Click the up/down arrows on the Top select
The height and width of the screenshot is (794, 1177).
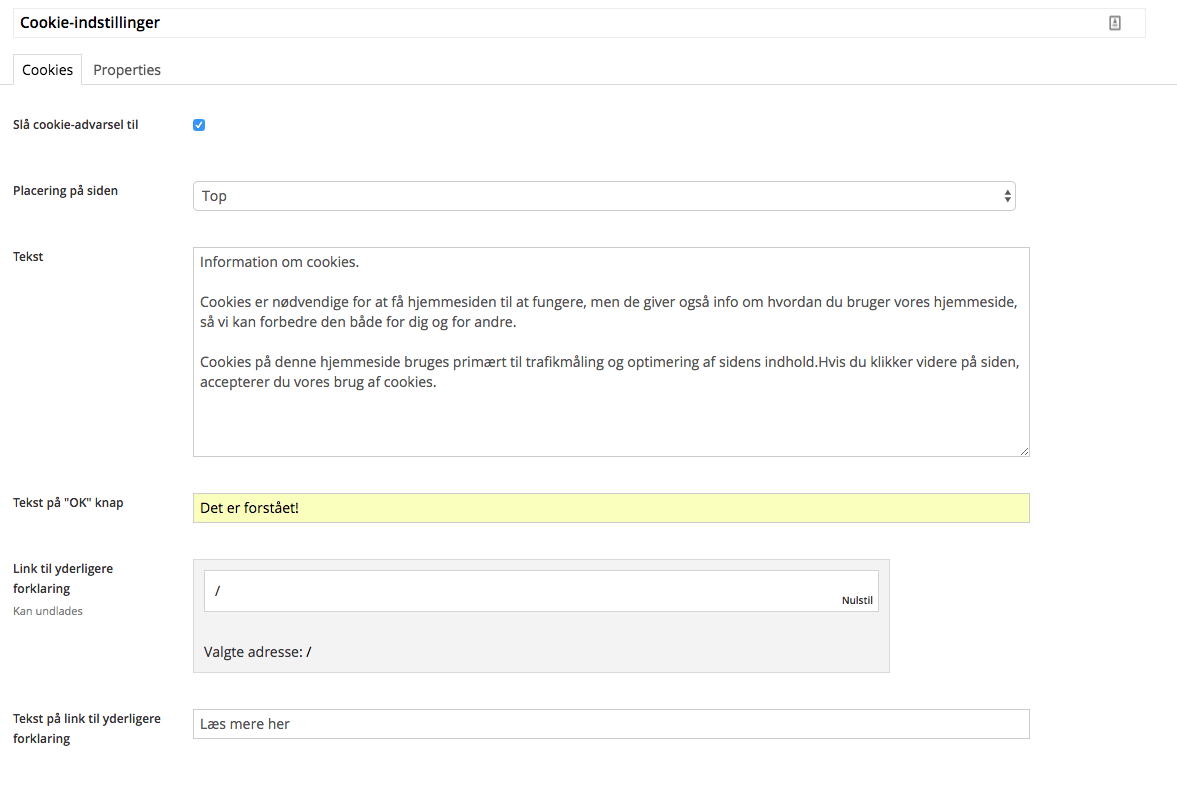point(1007,196)
